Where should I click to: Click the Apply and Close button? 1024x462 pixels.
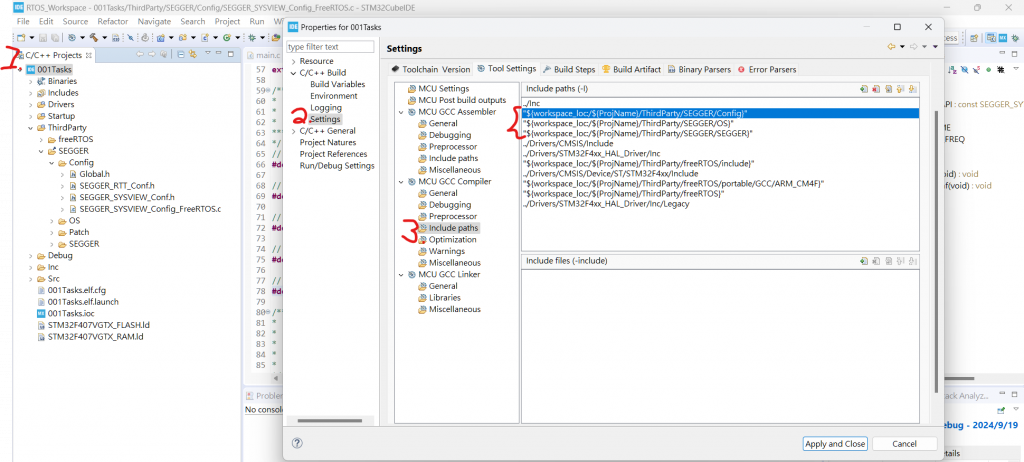point(835,444)
